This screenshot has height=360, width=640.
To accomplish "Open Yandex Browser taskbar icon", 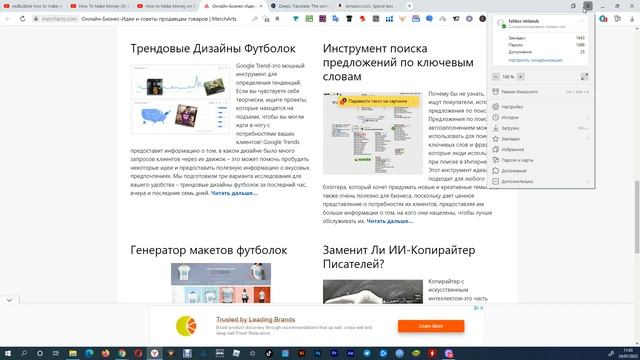I will click(154, 353).
